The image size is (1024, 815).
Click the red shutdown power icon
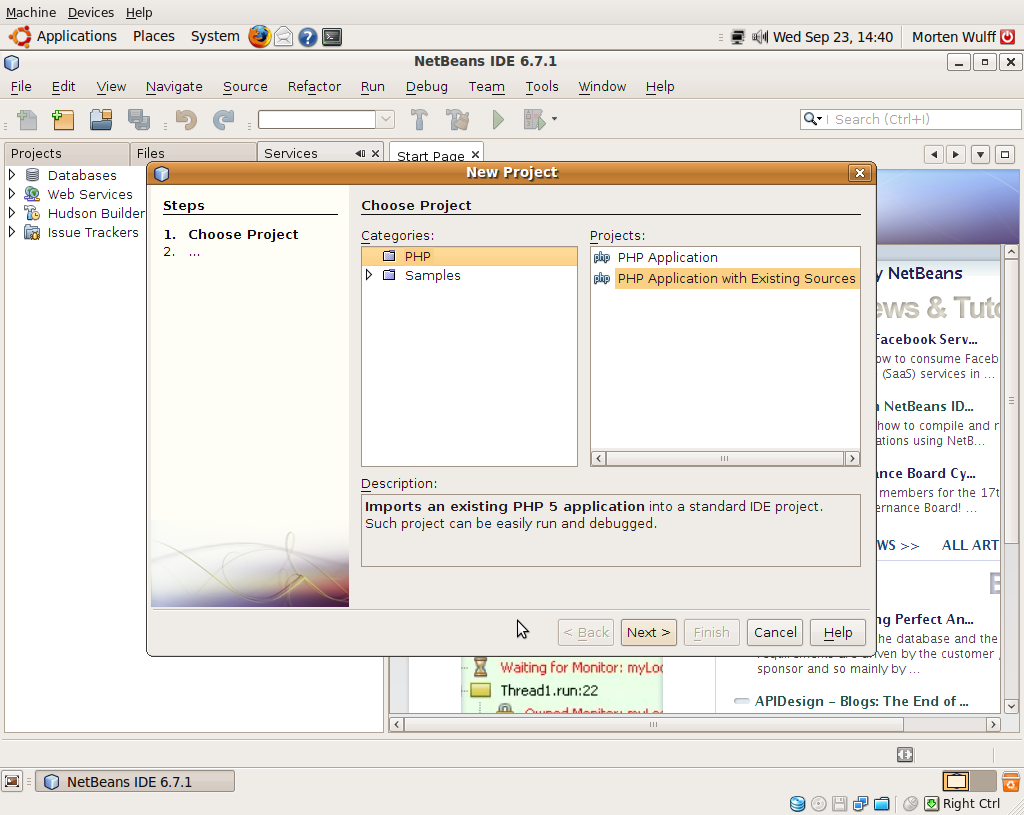(x=1008, y=37)
